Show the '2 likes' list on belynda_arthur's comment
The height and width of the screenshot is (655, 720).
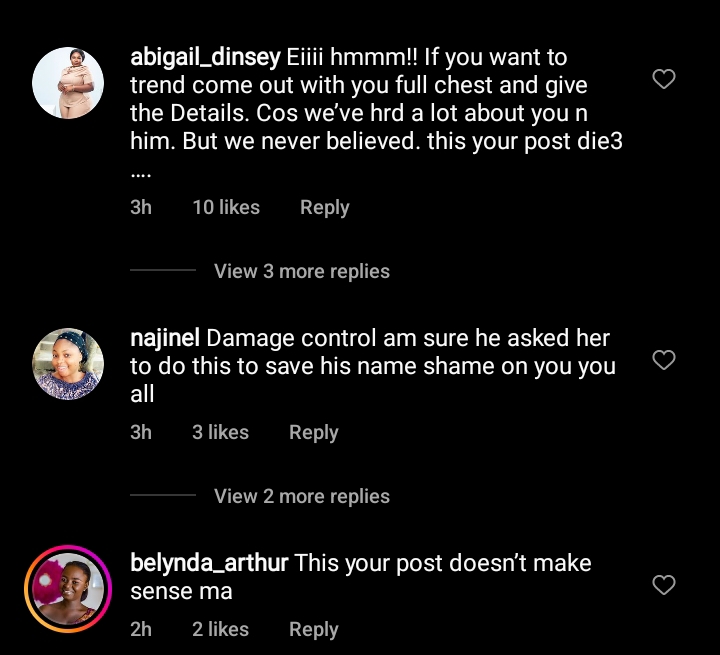tap(220, 629)
